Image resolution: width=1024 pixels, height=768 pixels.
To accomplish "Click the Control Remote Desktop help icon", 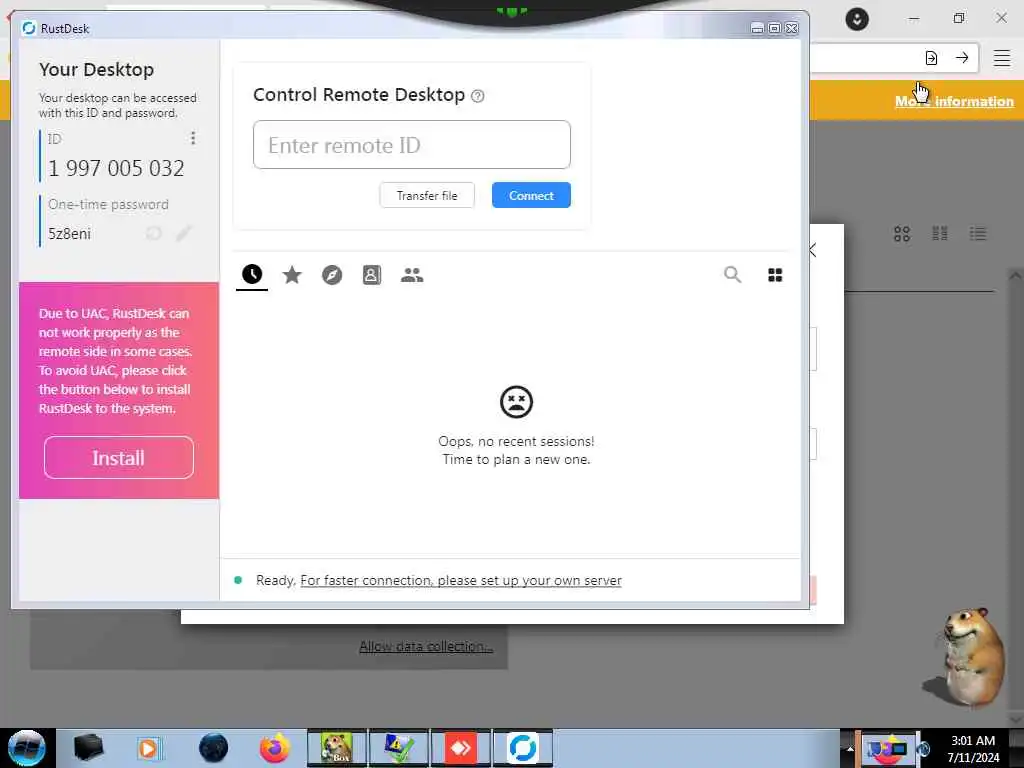I will [478, 96].
